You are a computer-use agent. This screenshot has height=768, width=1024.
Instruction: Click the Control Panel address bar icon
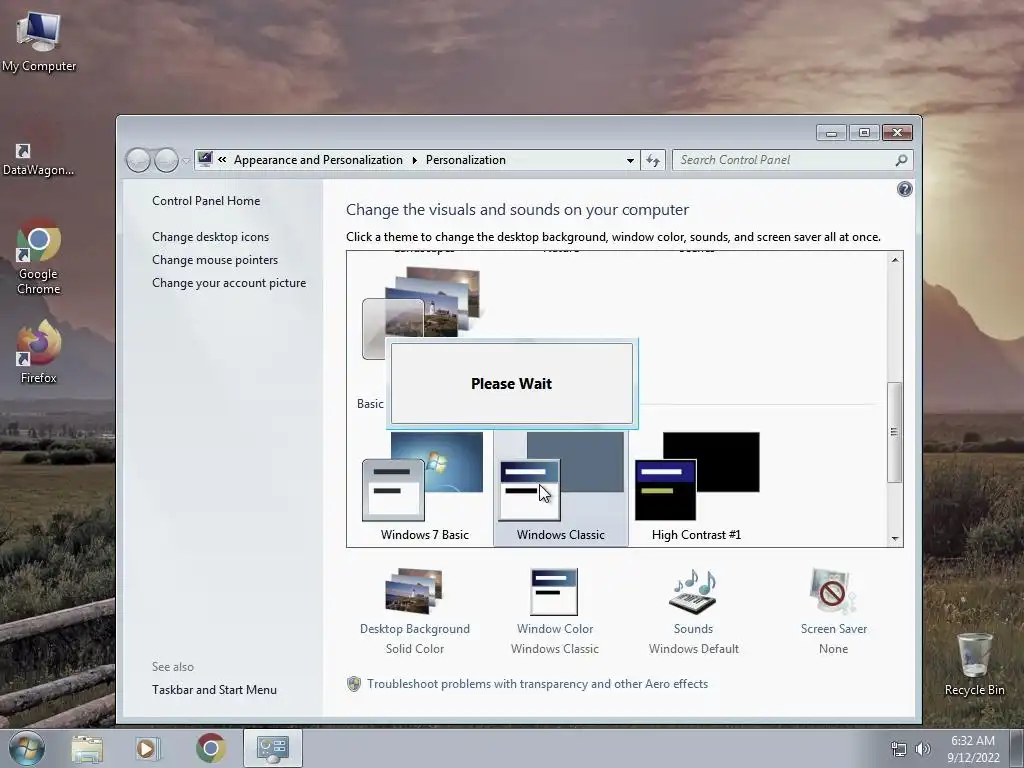pos(205,159)
